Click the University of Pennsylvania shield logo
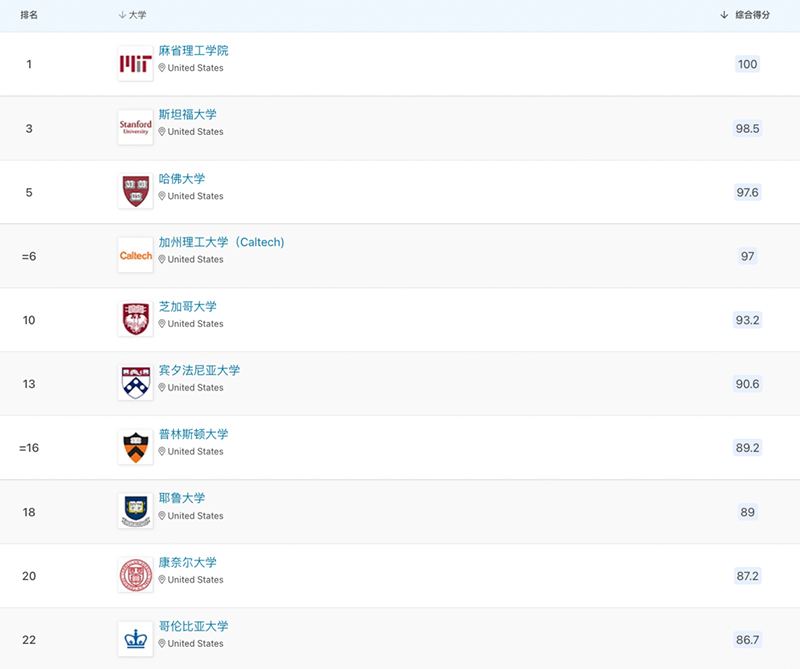The image size is (800, 669). coord(135,384)
